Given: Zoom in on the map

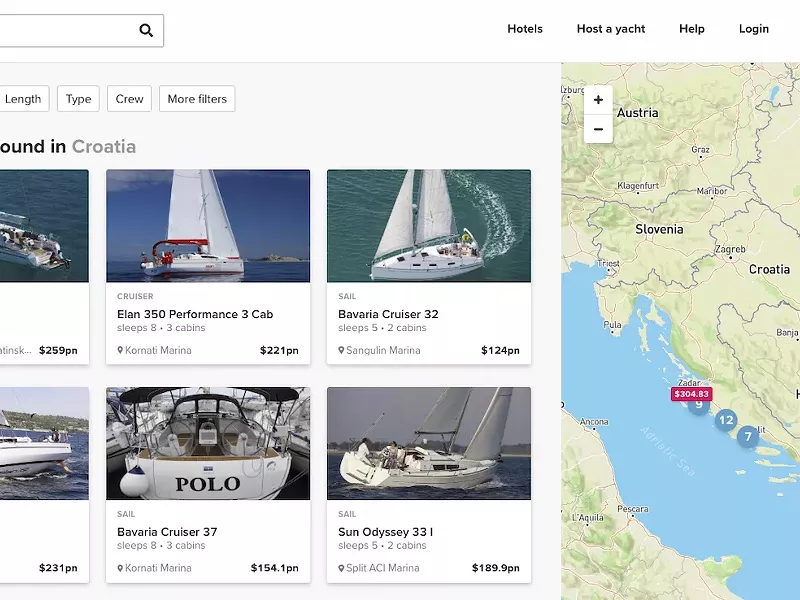Looking at the screenshot, I should tap(598, 100).
